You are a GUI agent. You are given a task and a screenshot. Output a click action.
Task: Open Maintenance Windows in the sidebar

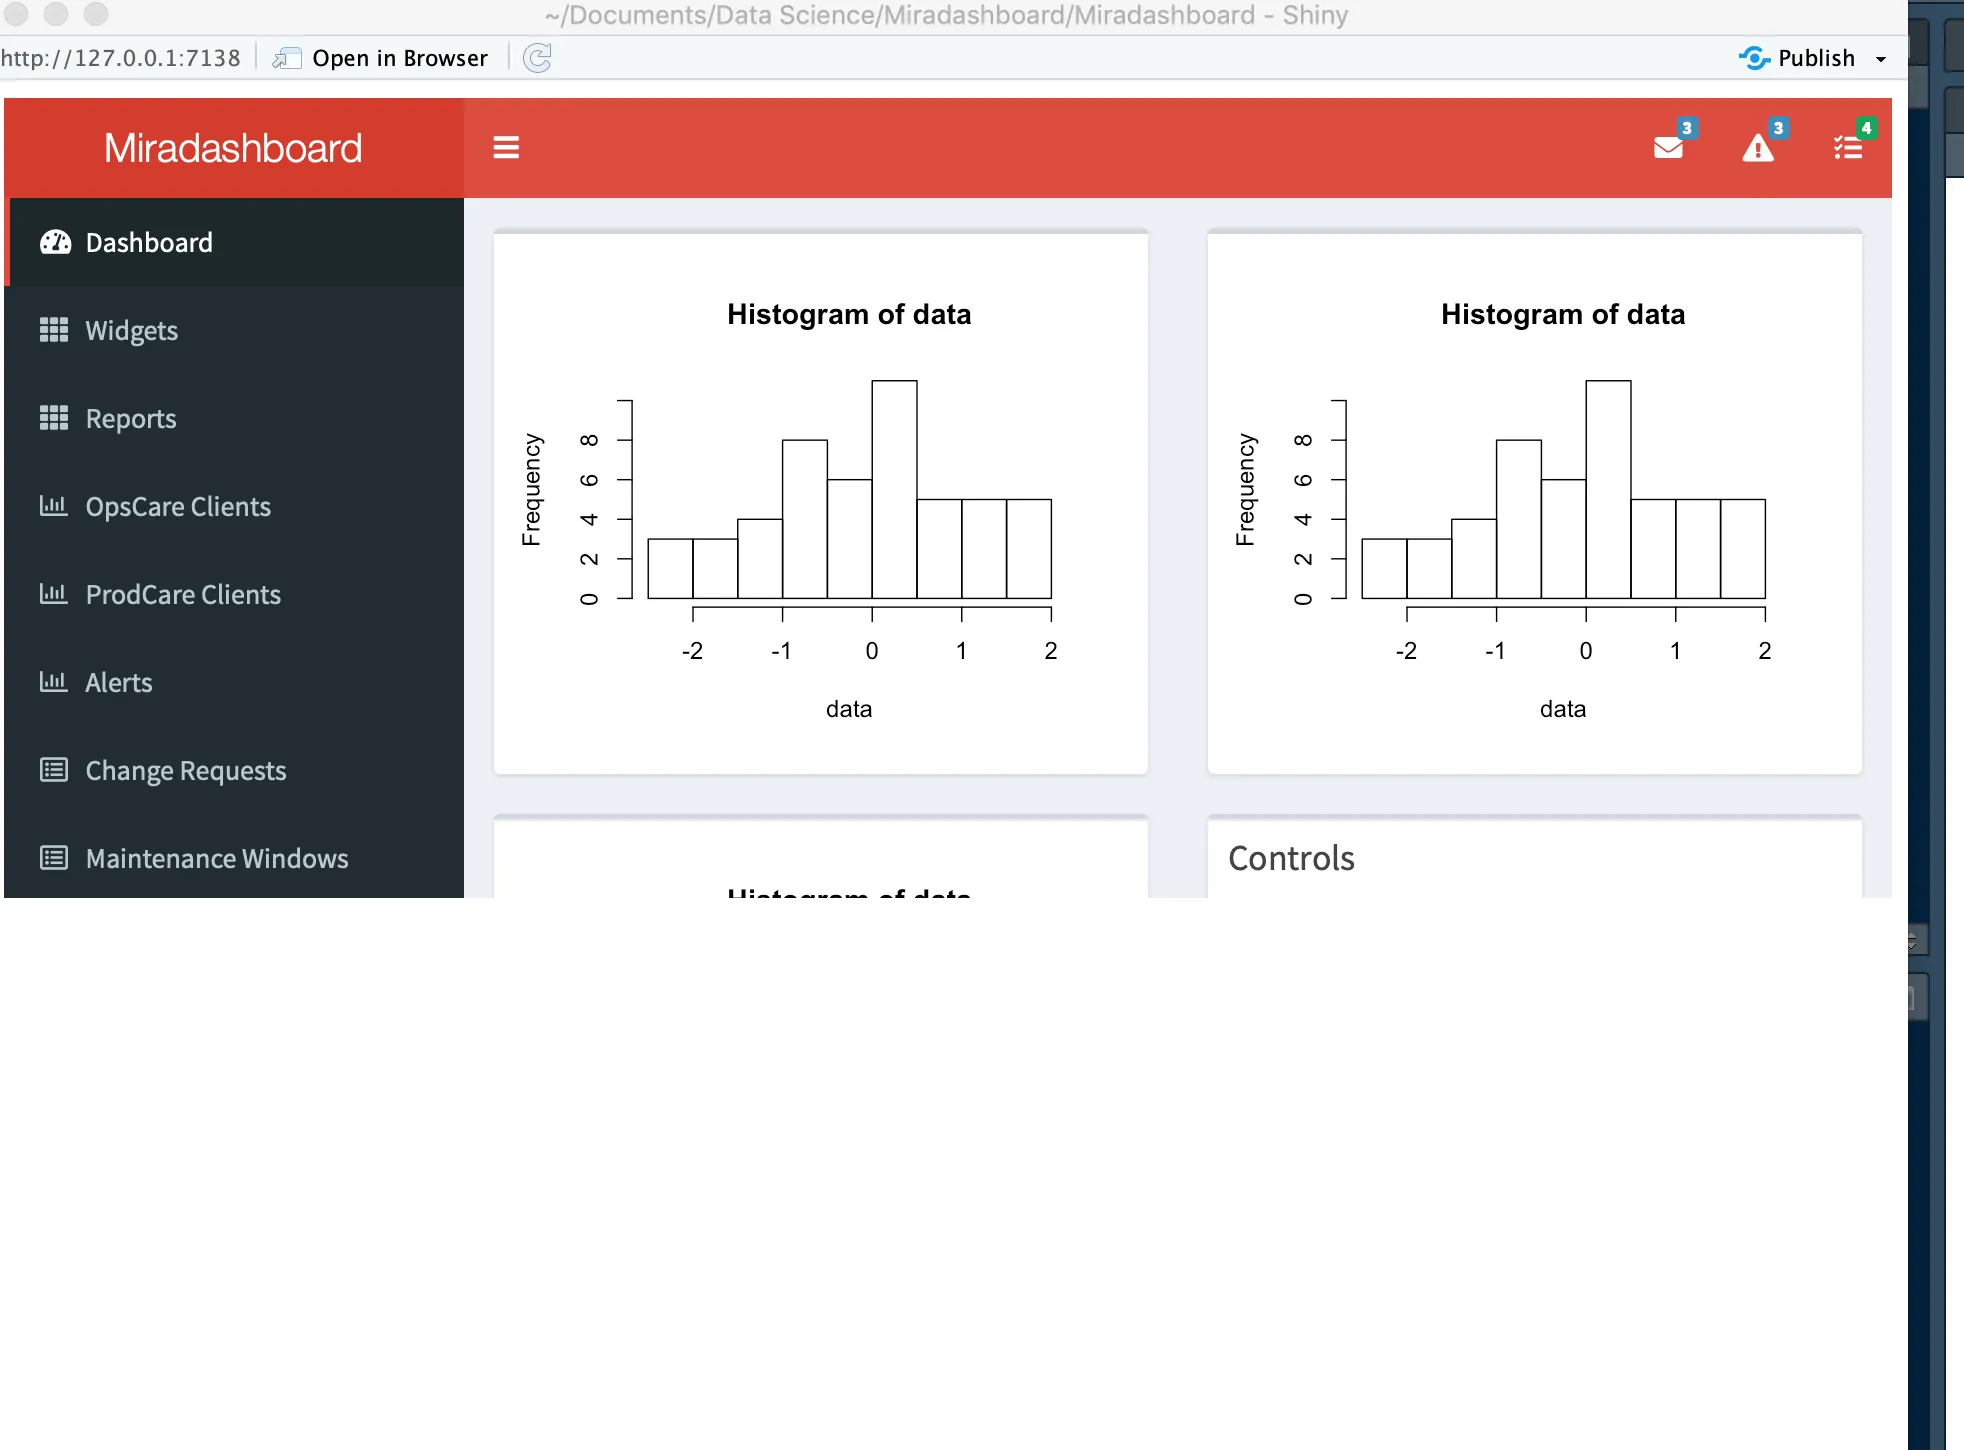[x=217, y=859]
